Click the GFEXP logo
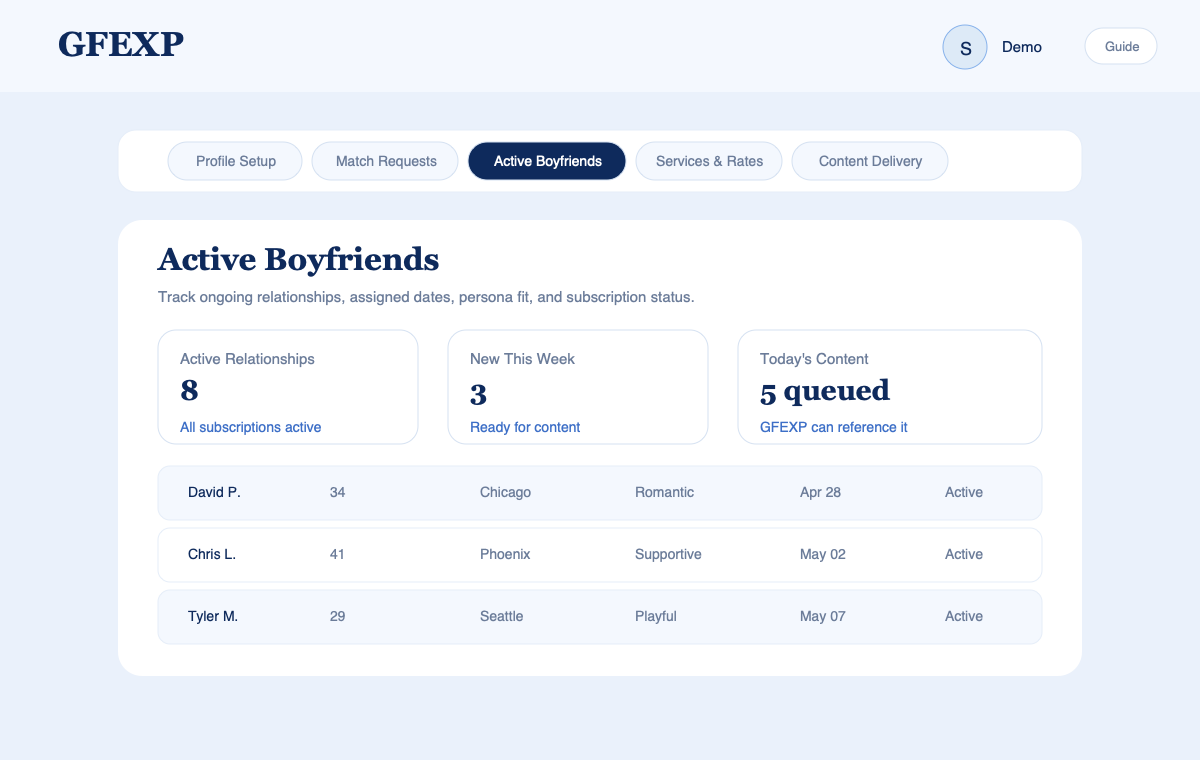The width and height of the screenshot is (1200, 760). tap(121, 44)
